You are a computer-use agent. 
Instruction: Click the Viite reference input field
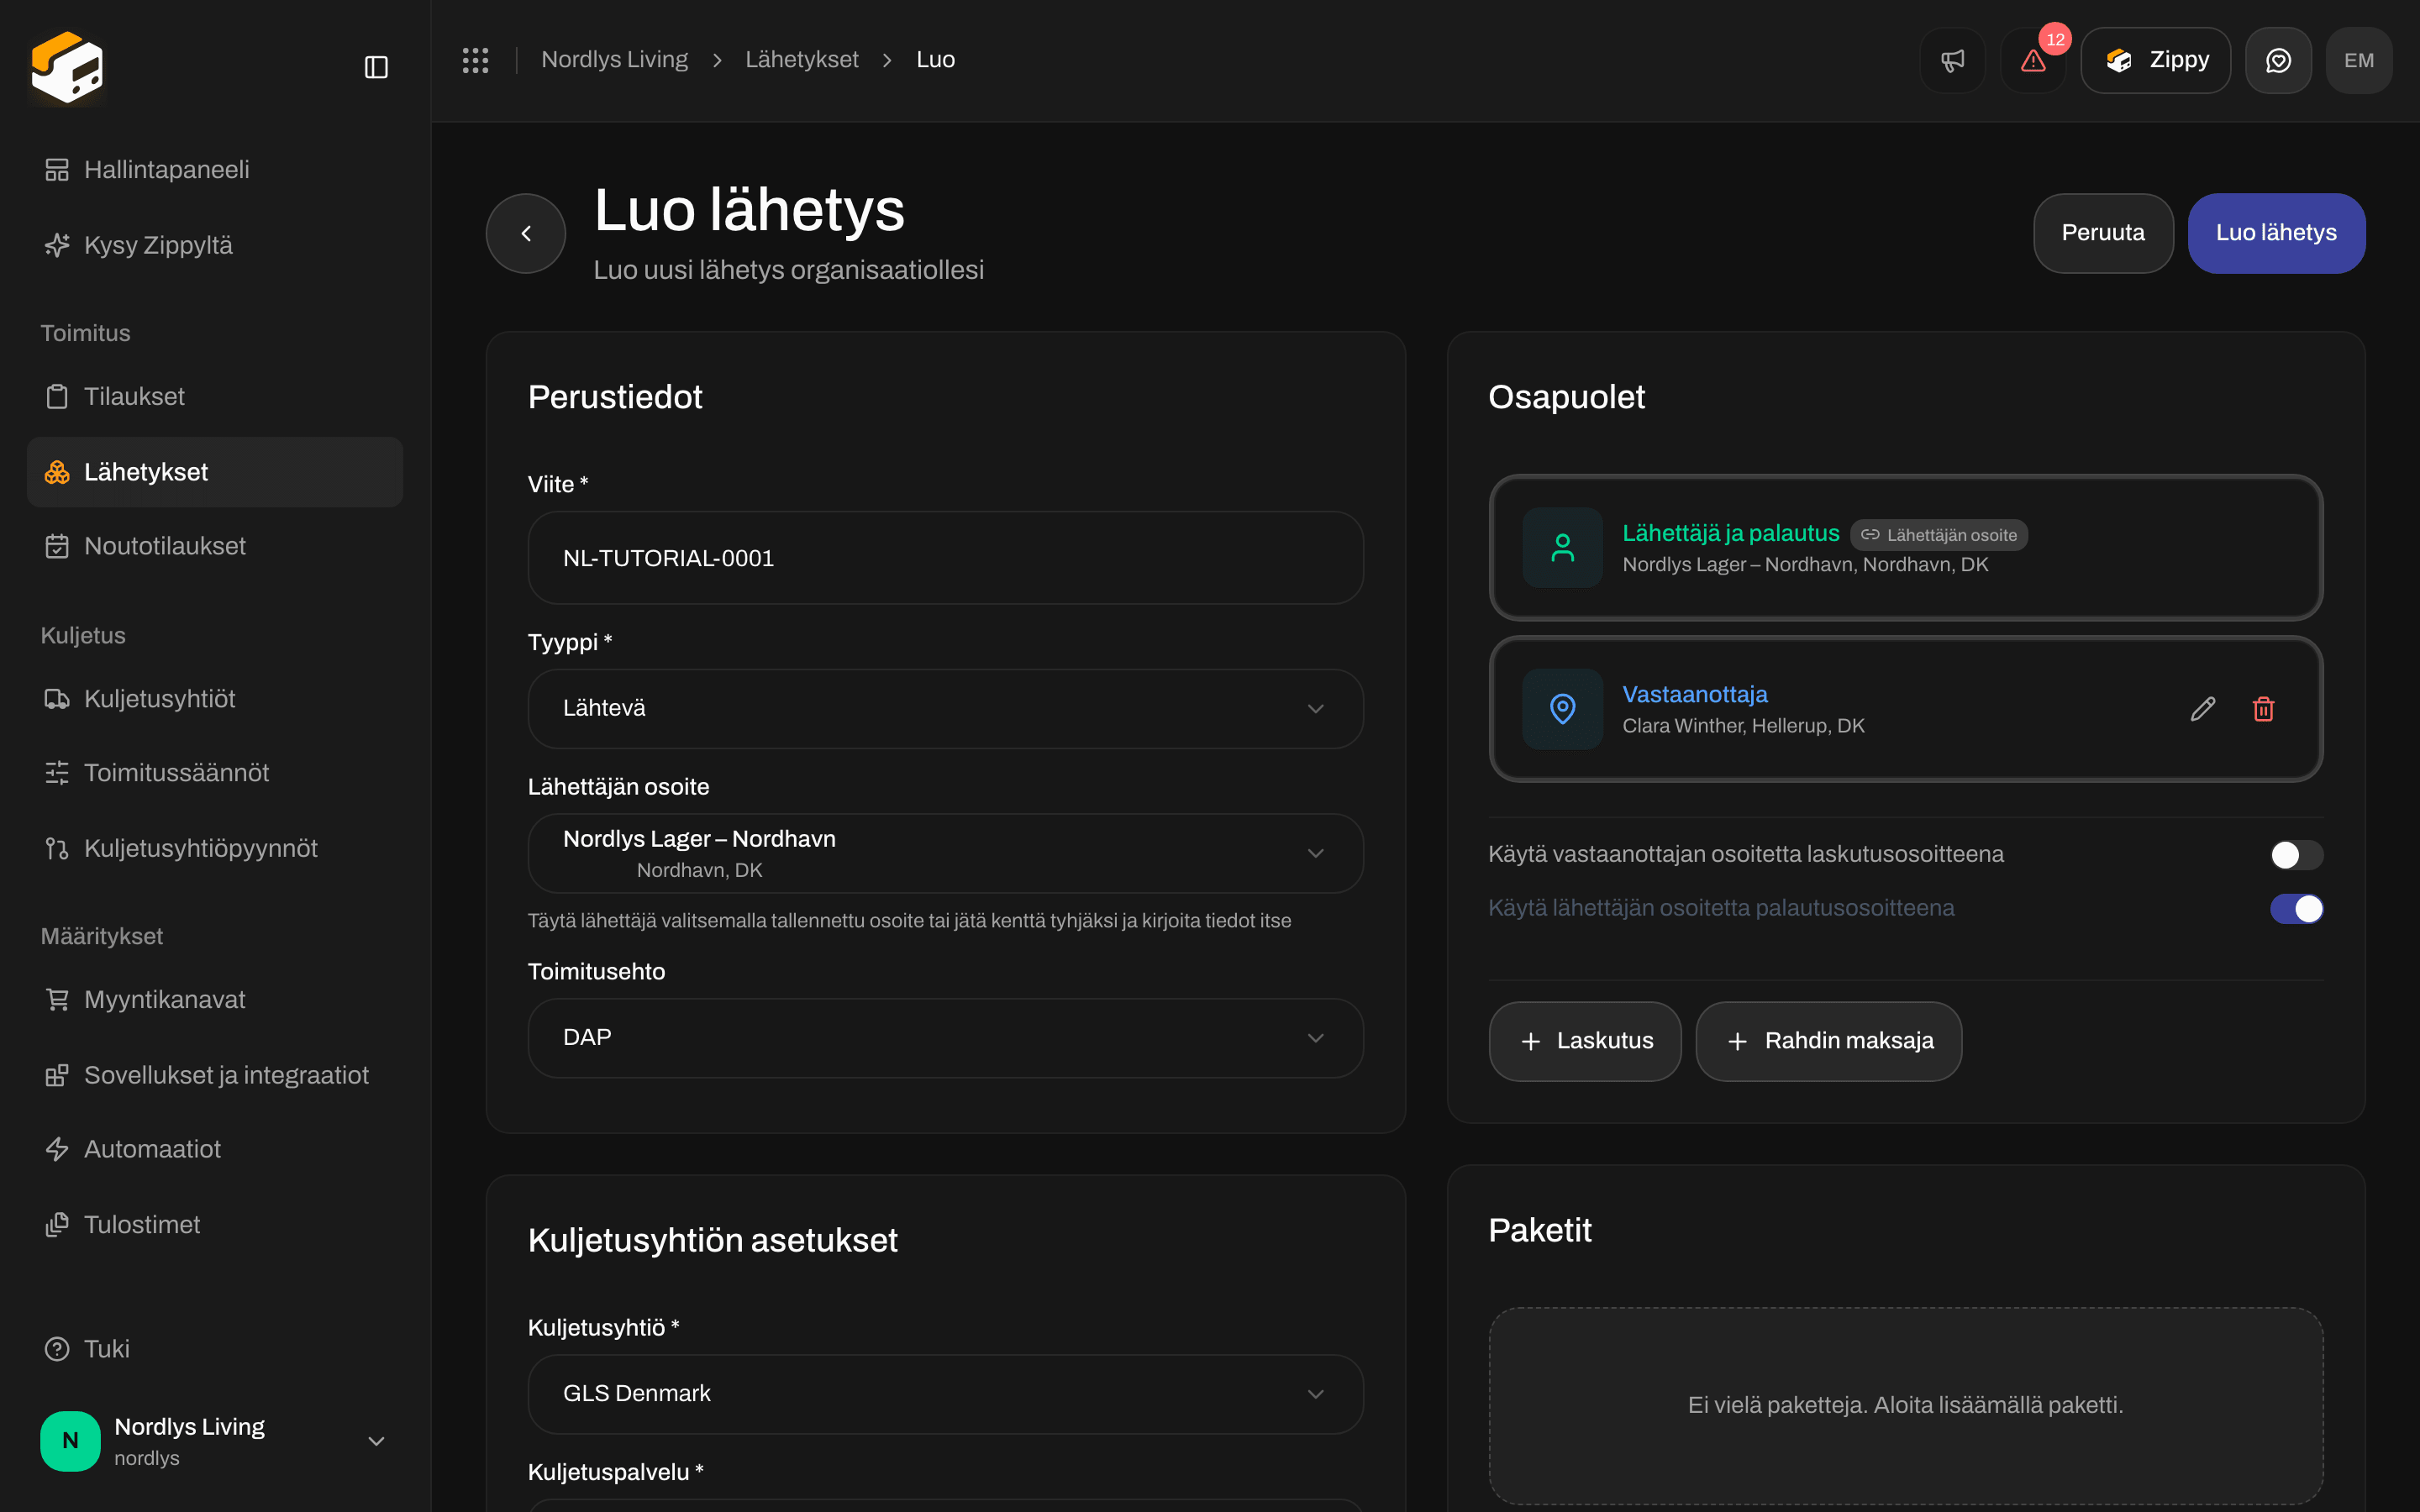click(x=945, y=558)
